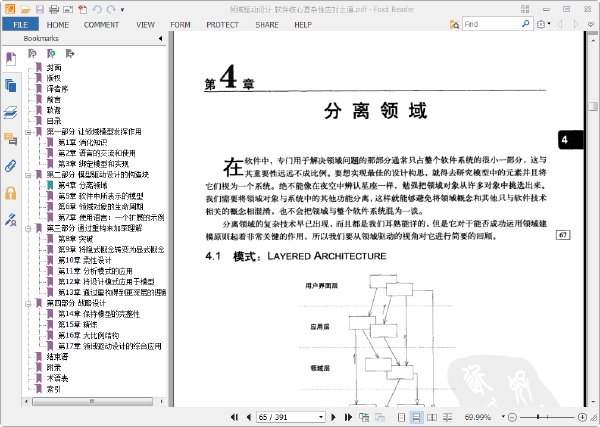Collapse the 第二部分 bookmark node
This screenshot has height=427, width=600.
[x=28, y=175]
